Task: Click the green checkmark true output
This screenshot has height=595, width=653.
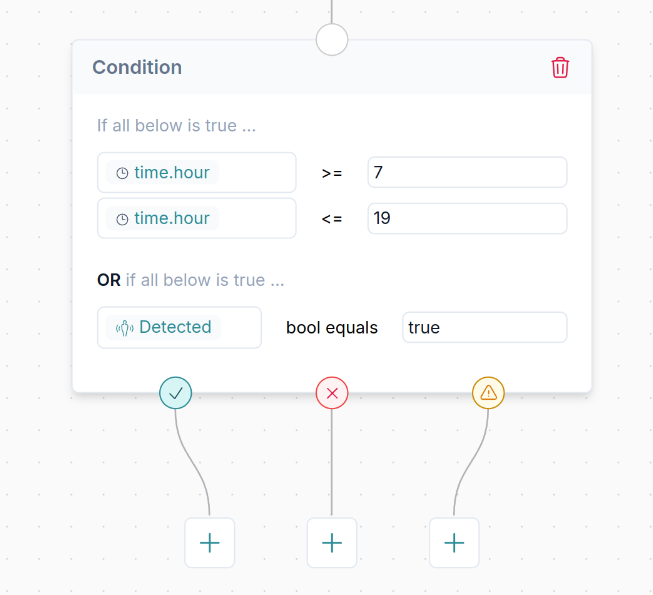Action: 176,393
